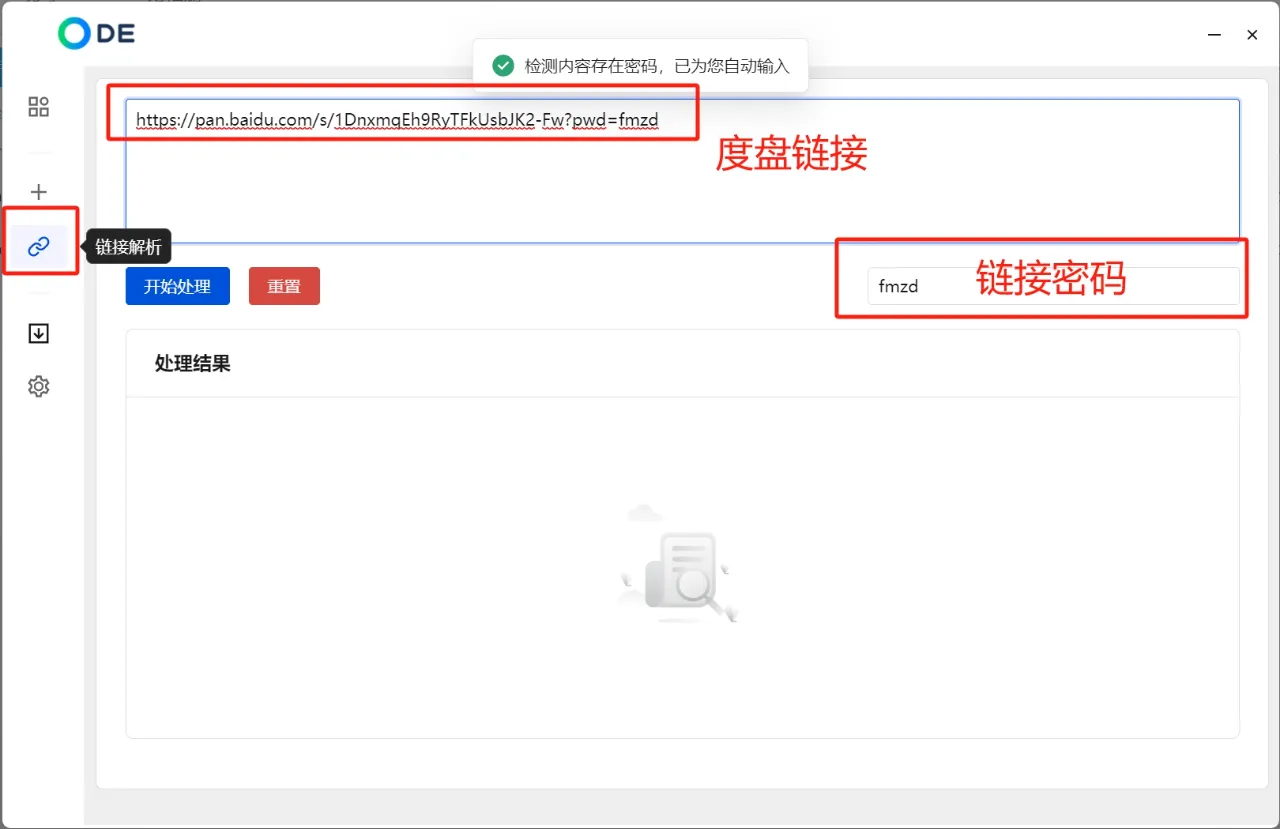Click the ODE logo at top left
1280x829 pixels.
click(96, 34)
